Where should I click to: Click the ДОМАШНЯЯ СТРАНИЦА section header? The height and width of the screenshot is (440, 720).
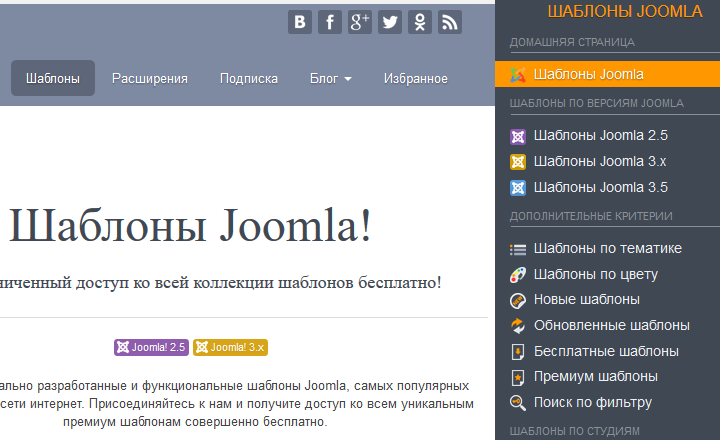pos(572,42)
